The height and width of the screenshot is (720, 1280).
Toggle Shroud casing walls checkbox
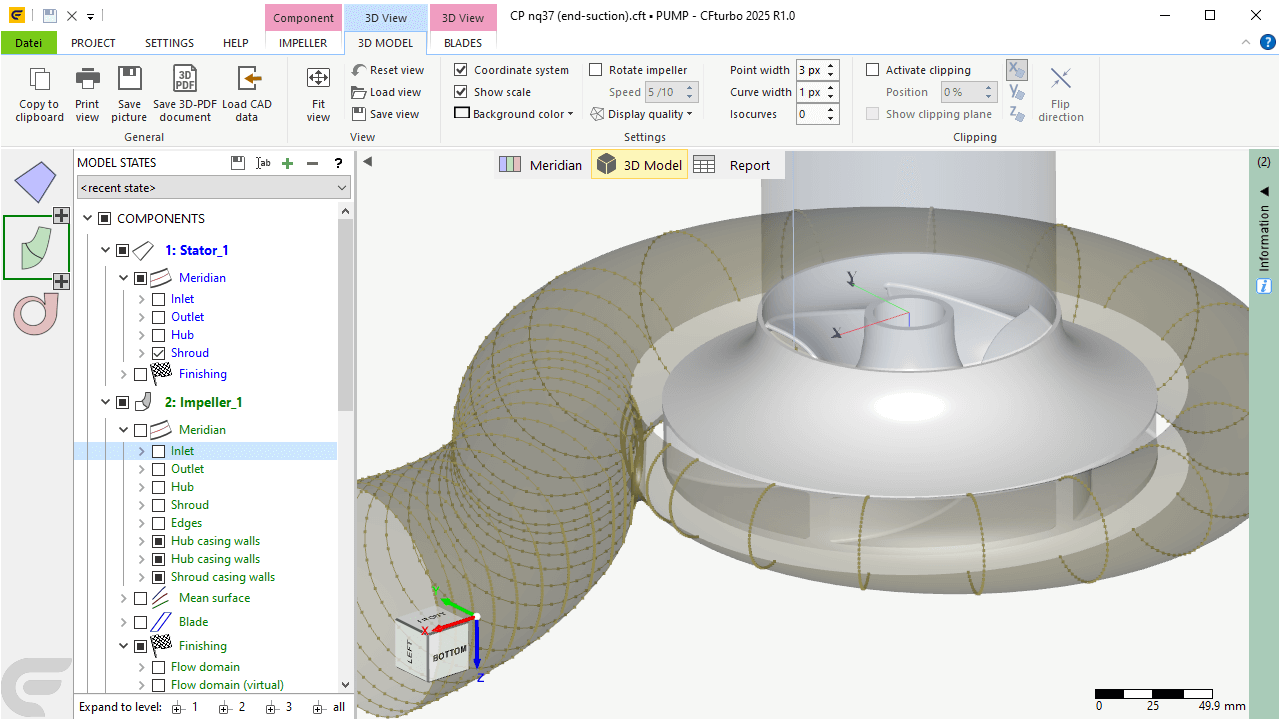pyautogui.click(x=158, y=577)
